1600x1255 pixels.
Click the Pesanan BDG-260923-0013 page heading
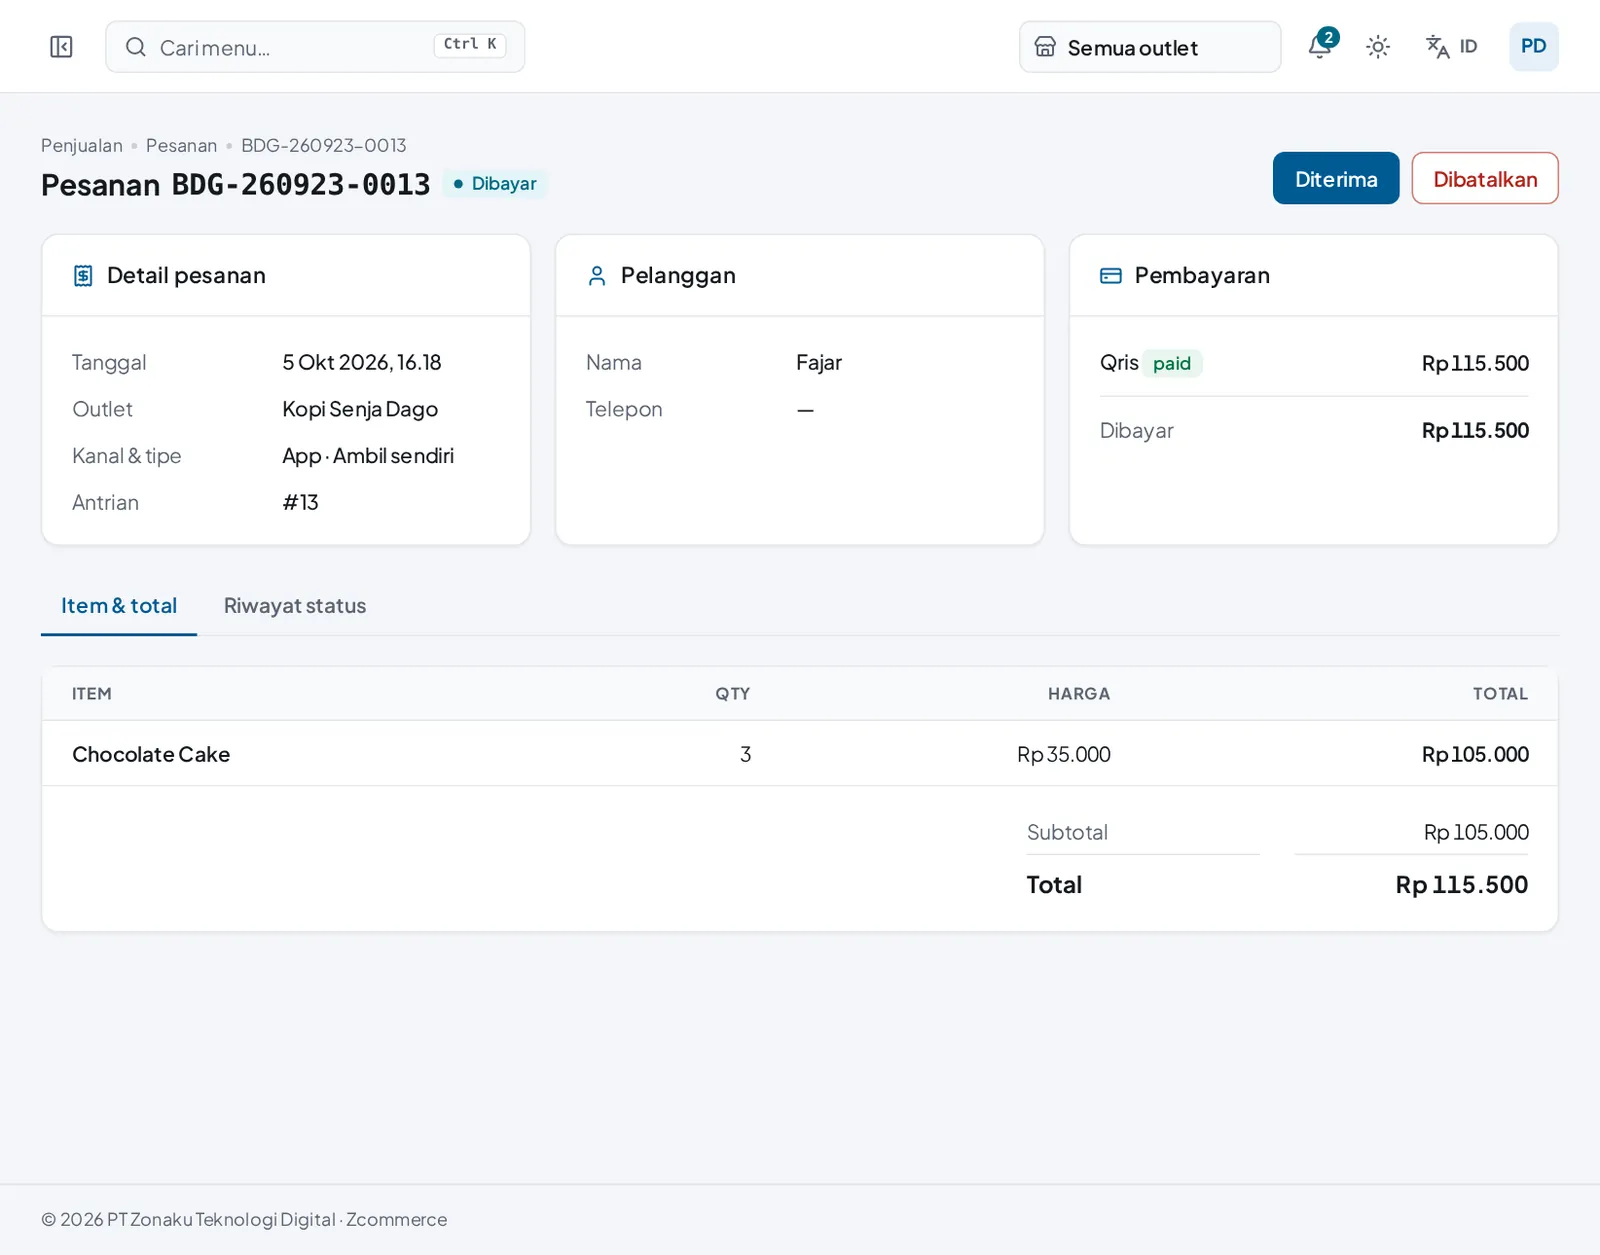[x=236, y=185]
